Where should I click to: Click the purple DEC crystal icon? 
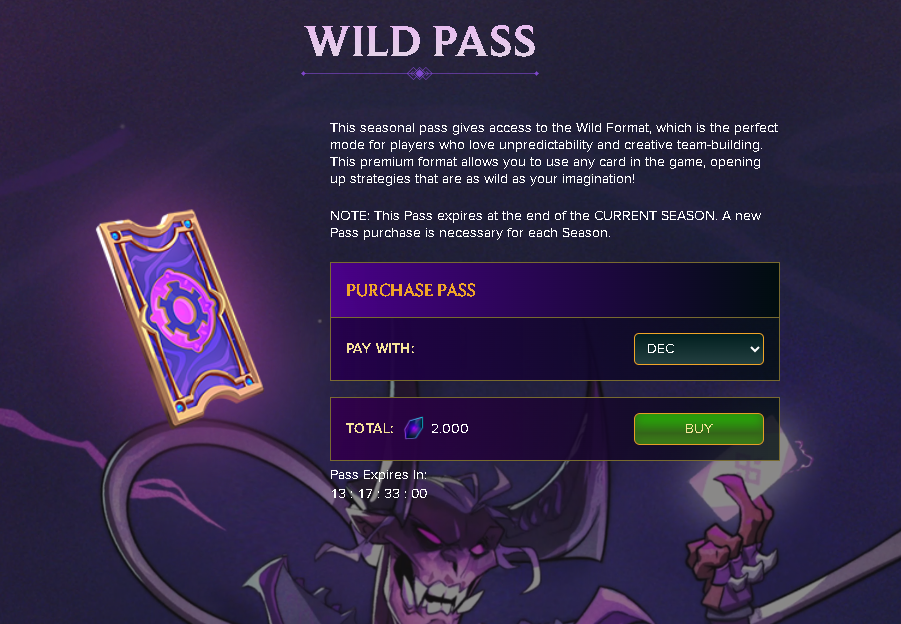(414, 428)
